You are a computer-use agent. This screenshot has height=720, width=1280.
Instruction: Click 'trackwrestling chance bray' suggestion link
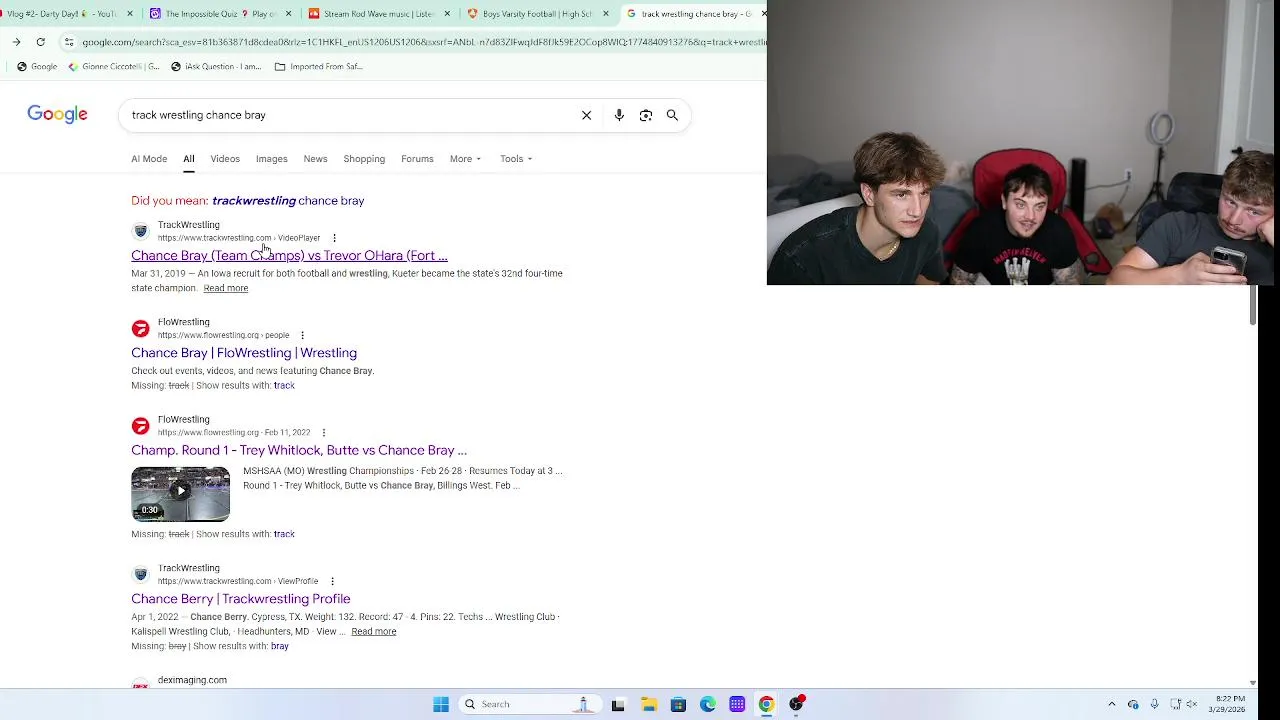coord(288,201)
